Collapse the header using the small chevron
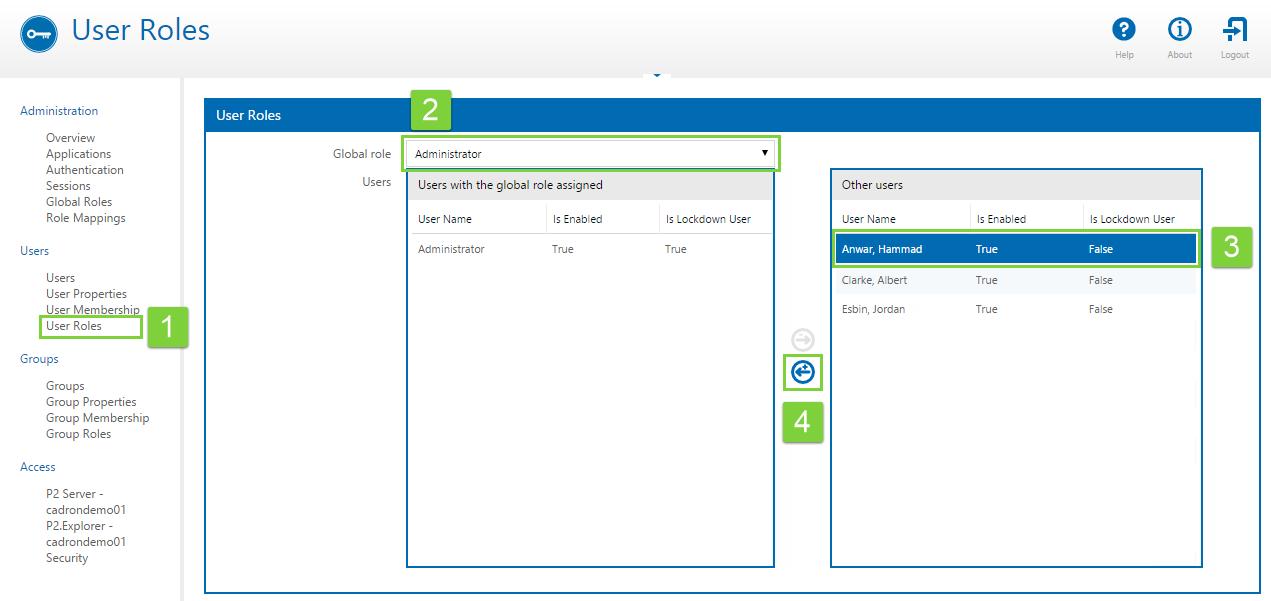Viewport: 1271px width, 601px height. [656, 75]
